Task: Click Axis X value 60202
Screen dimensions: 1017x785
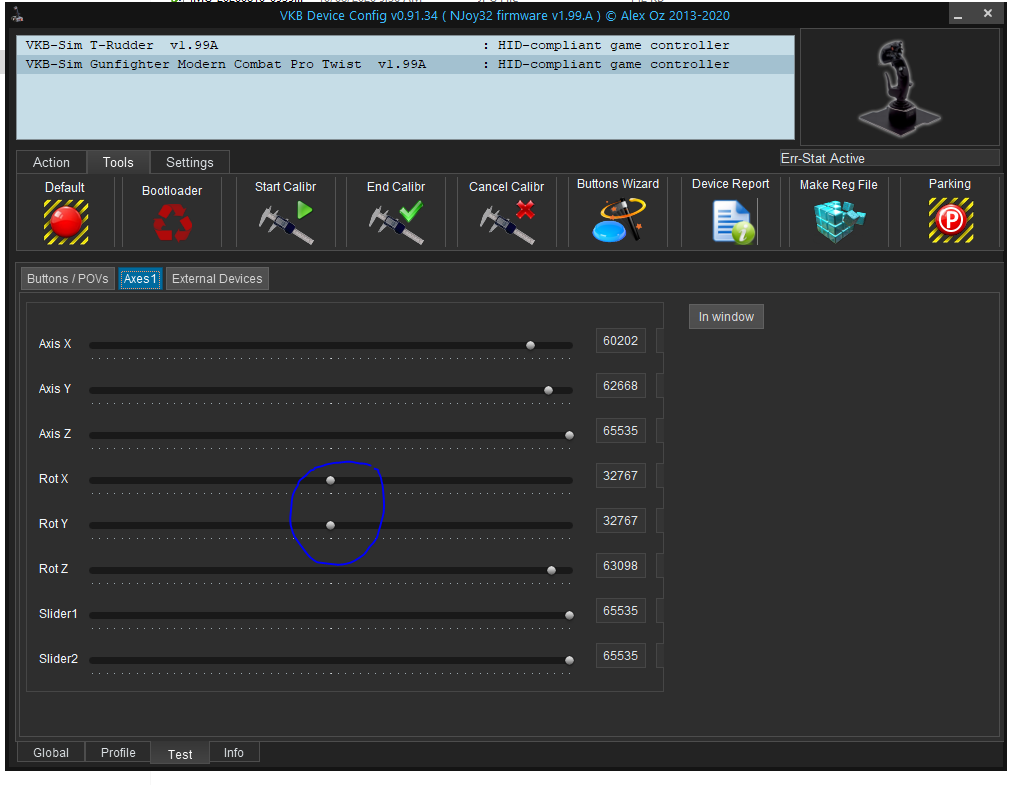Action: (621, 341)
